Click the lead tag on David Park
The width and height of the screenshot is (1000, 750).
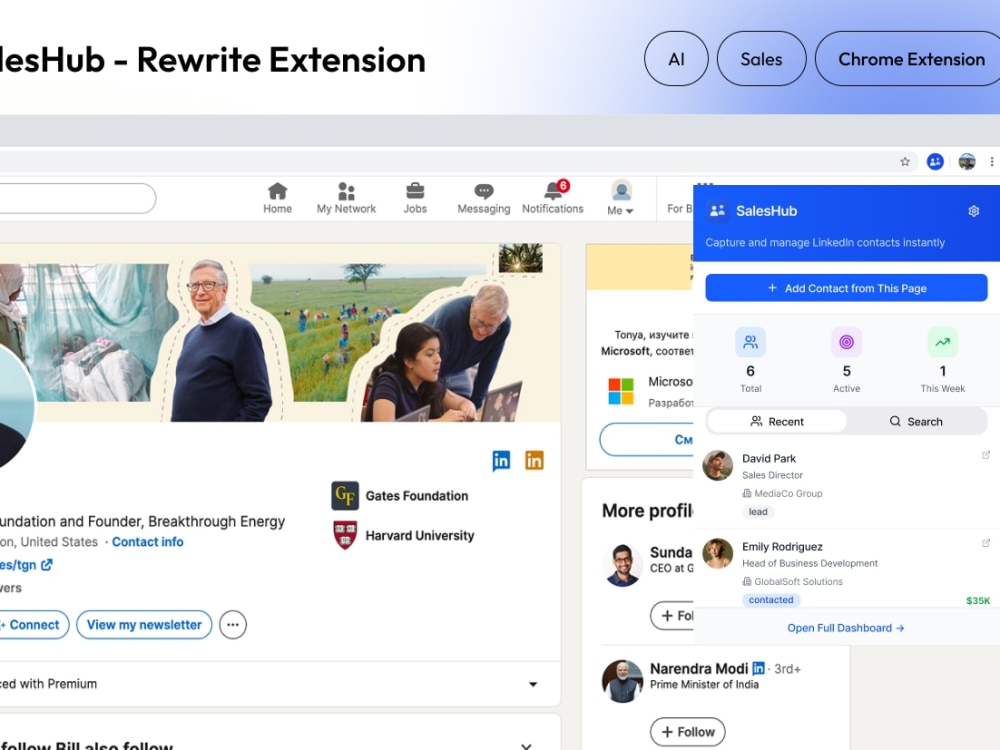pos(758,511)
